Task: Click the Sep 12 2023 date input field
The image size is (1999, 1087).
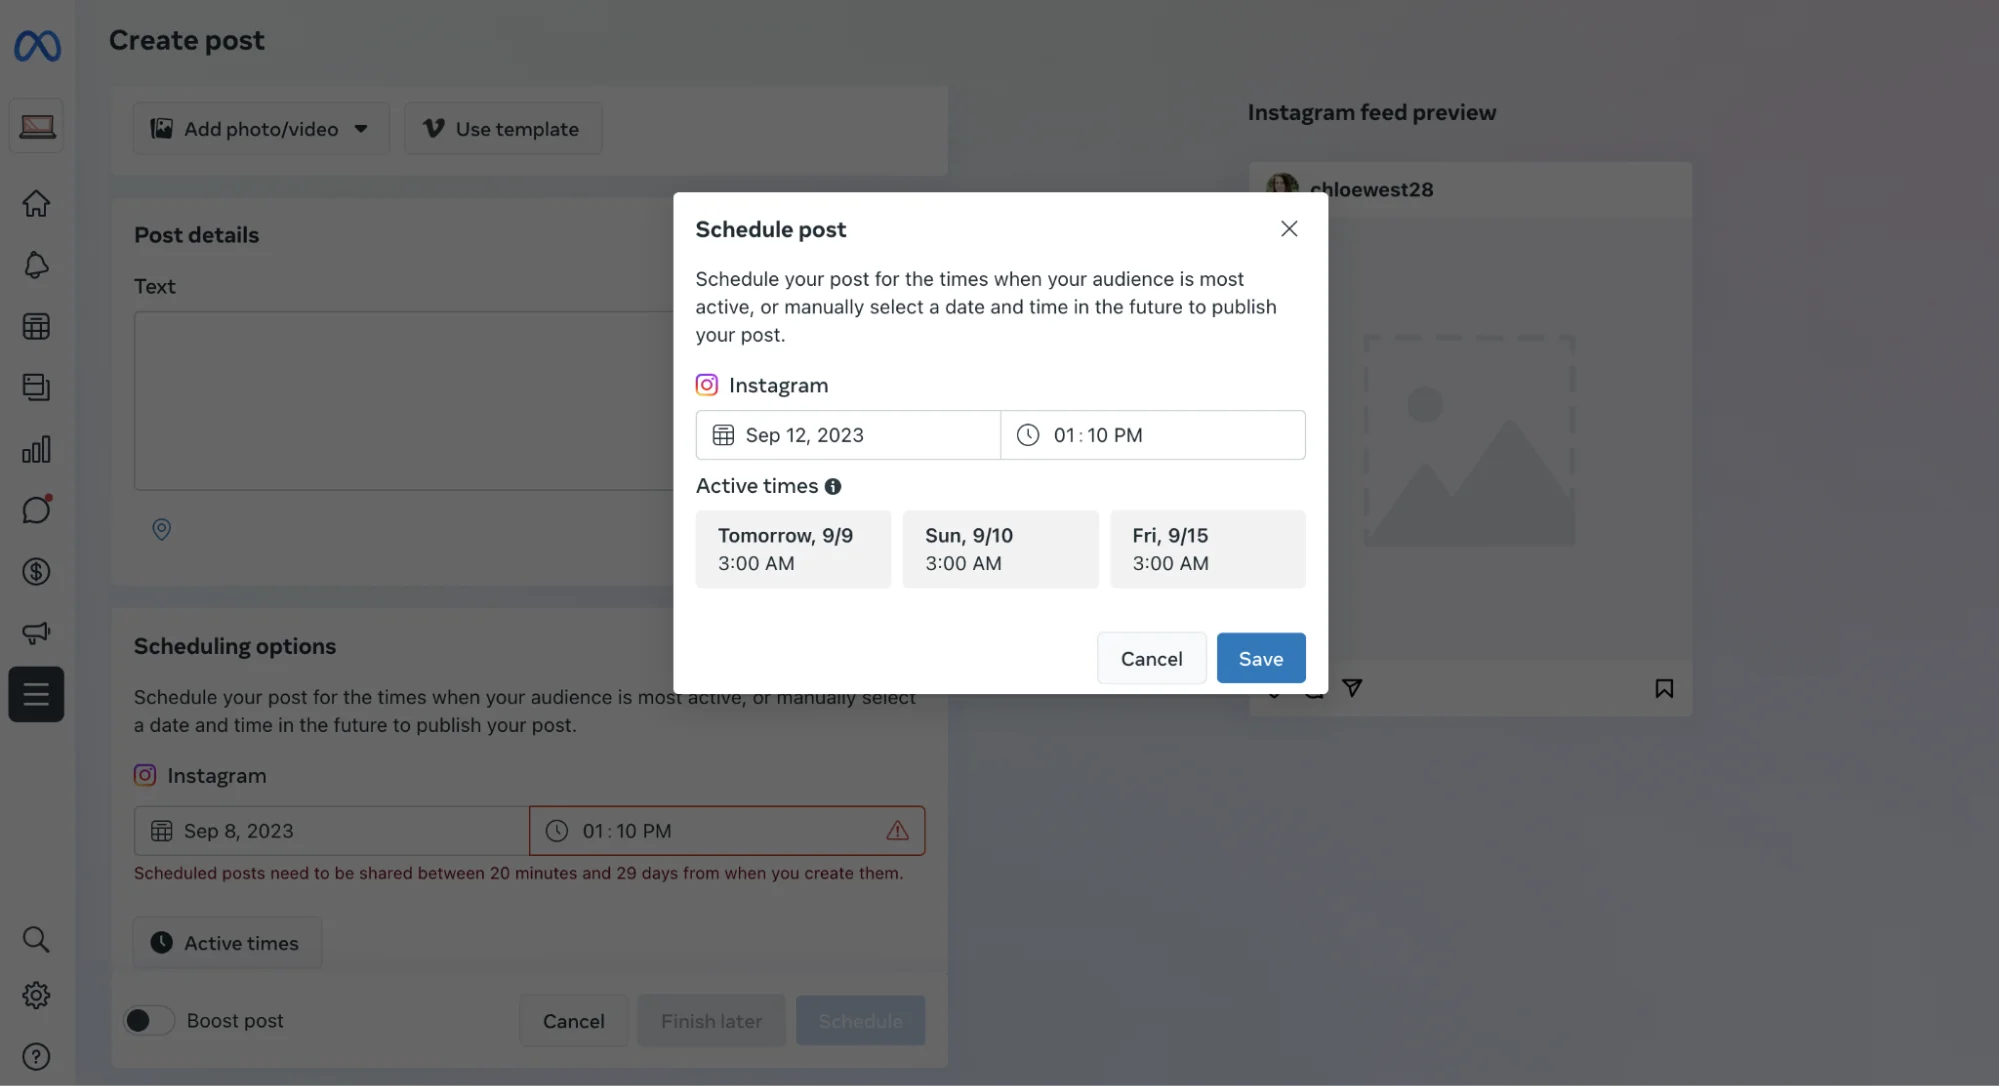Action: [x=848, y=434]
